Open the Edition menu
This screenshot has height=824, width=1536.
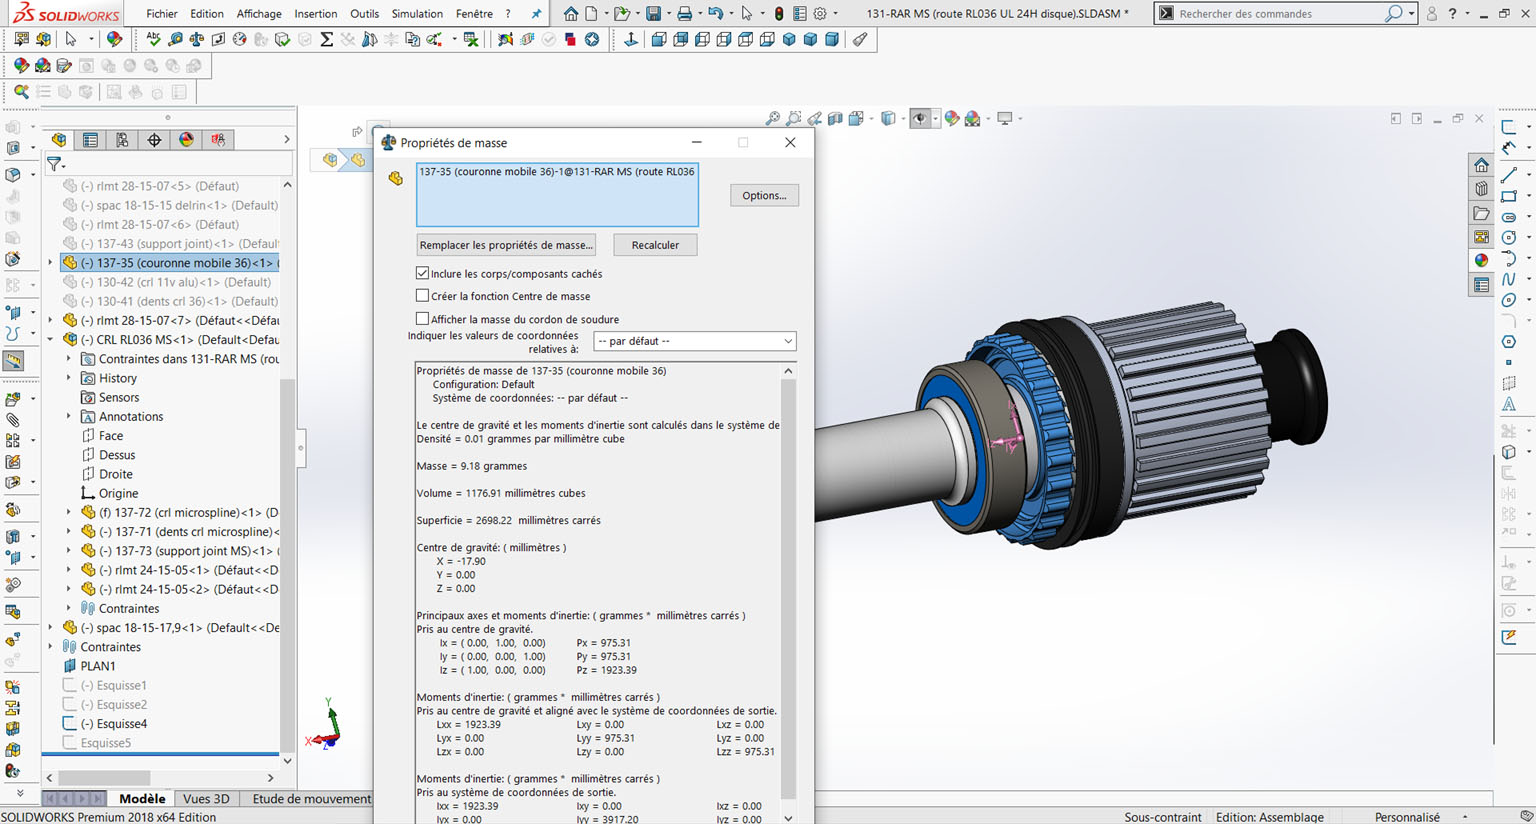tap(207, 14)
